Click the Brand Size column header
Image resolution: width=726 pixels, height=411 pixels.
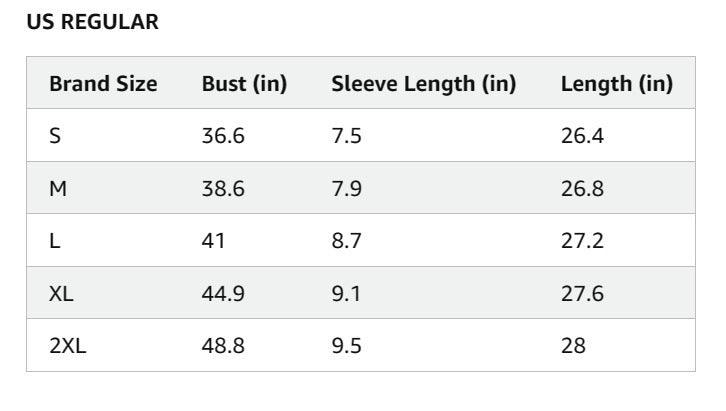[x=103, y=84]
